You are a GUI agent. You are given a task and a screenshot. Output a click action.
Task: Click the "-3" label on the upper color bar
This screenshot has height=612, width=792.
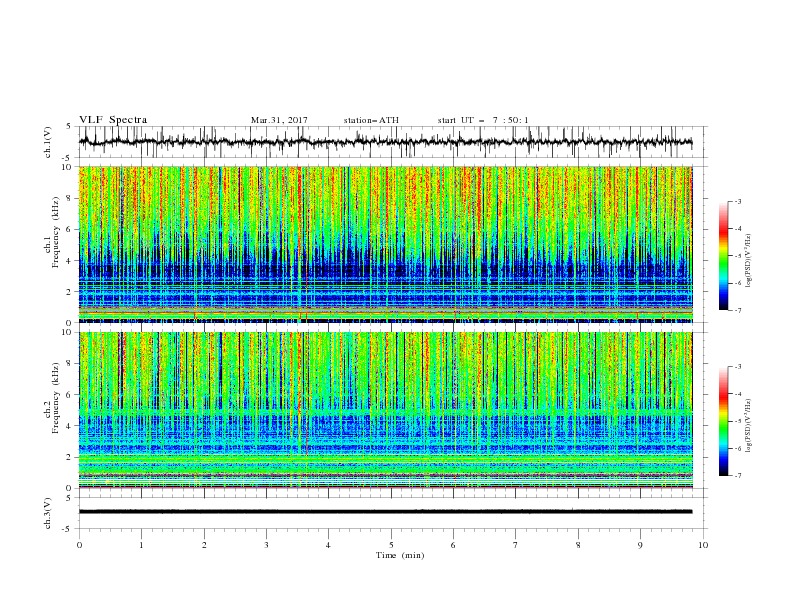coord(738,201)
